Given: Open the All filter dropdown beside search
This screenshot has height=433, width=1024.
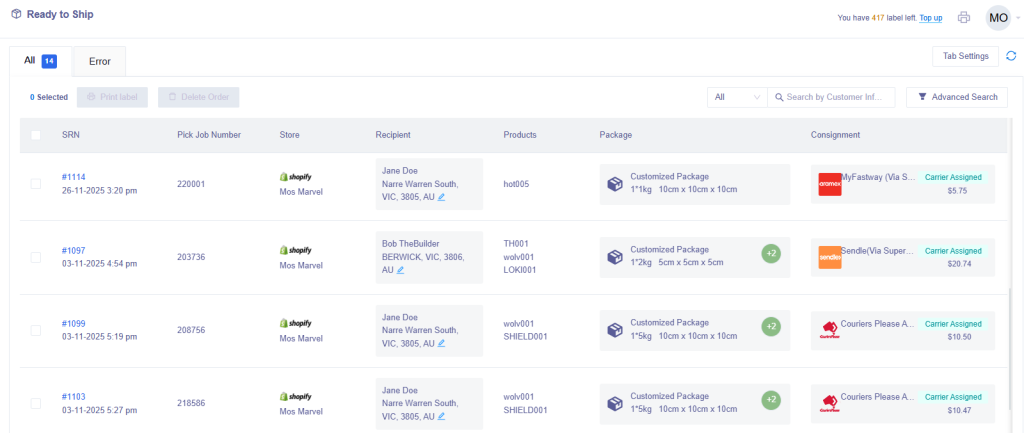Looking at the screenshot, I should (736, 97).
